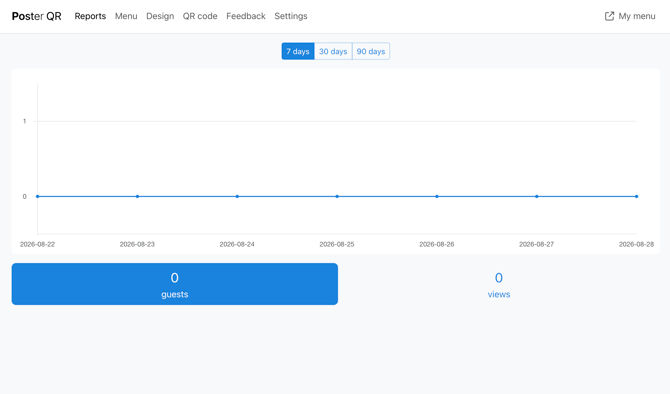Open Settings in the top navigation

[291, 16]
